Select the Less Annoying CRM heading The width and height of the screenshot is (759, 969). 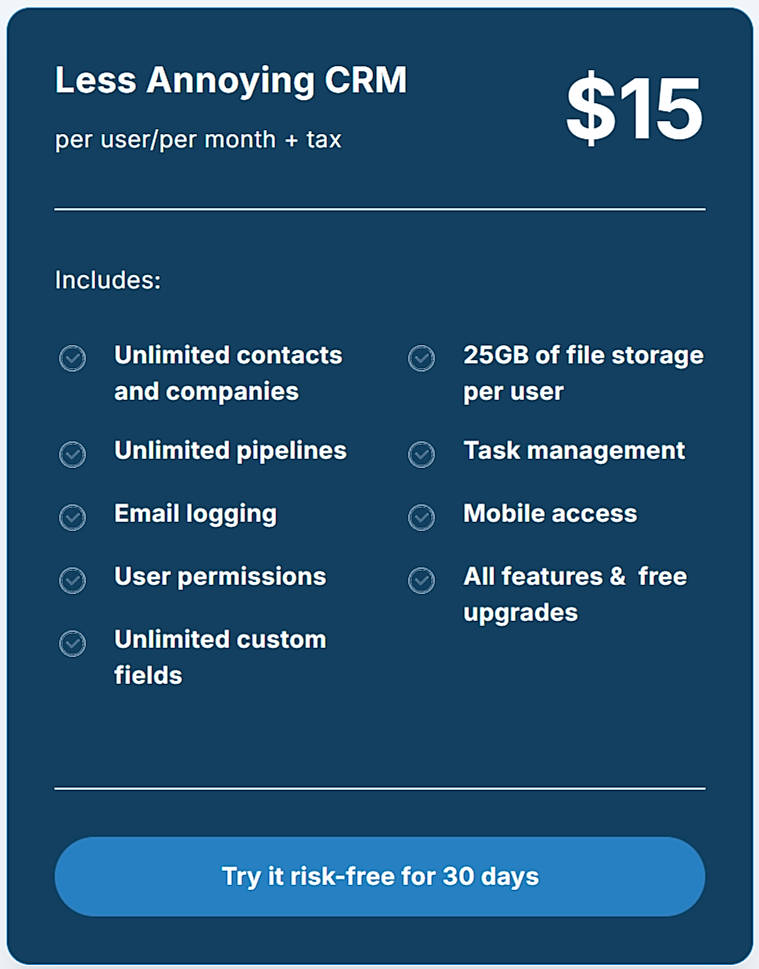pos(232,80)
